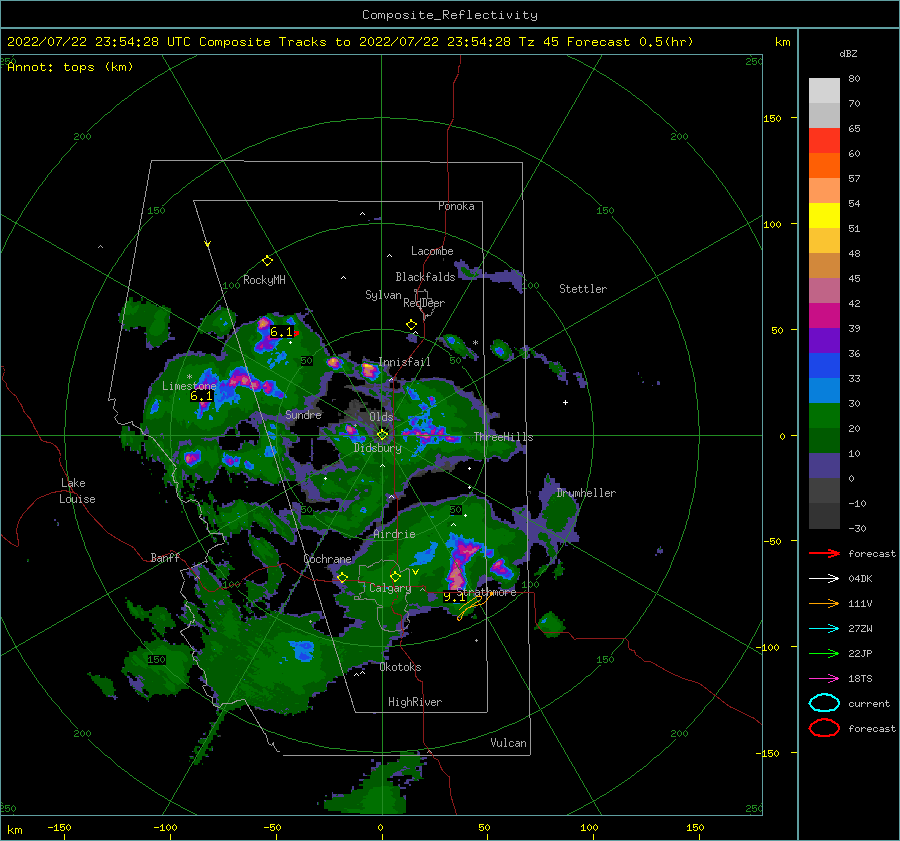Pick the 30 dBZ green swatch
This screenshot has height=841, width=900.
click(x=824, y=415)
